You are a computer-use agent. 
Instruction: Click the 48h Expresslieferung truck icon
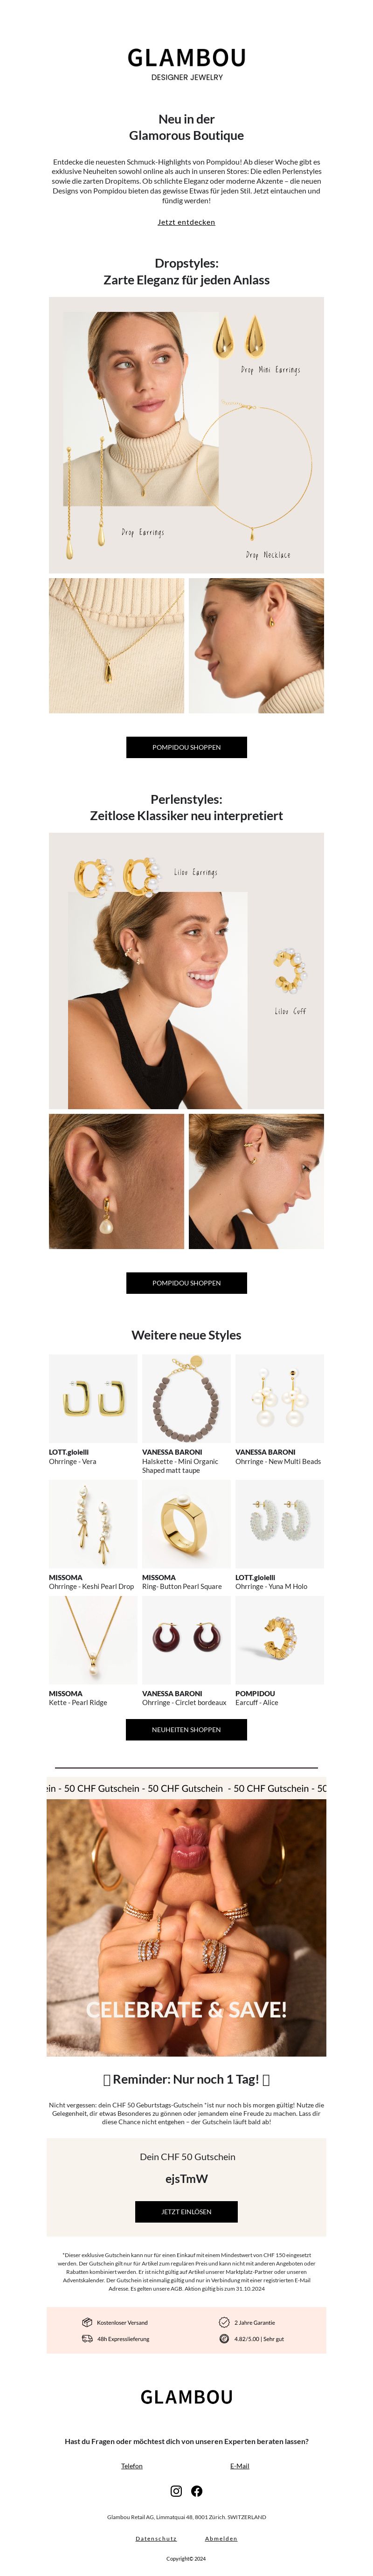coord(87,2338)
